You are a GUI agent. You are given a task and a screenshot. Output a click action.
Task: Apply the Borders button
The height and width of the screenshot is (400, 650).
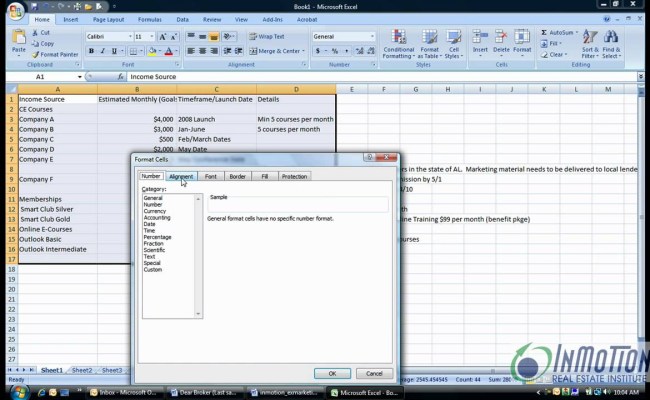(133, 51)
